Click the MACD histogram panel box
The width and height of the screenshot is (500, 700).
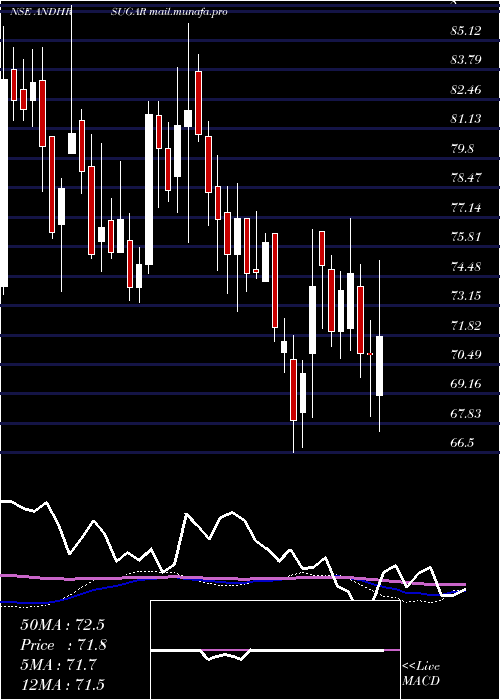tap(275, 650)
